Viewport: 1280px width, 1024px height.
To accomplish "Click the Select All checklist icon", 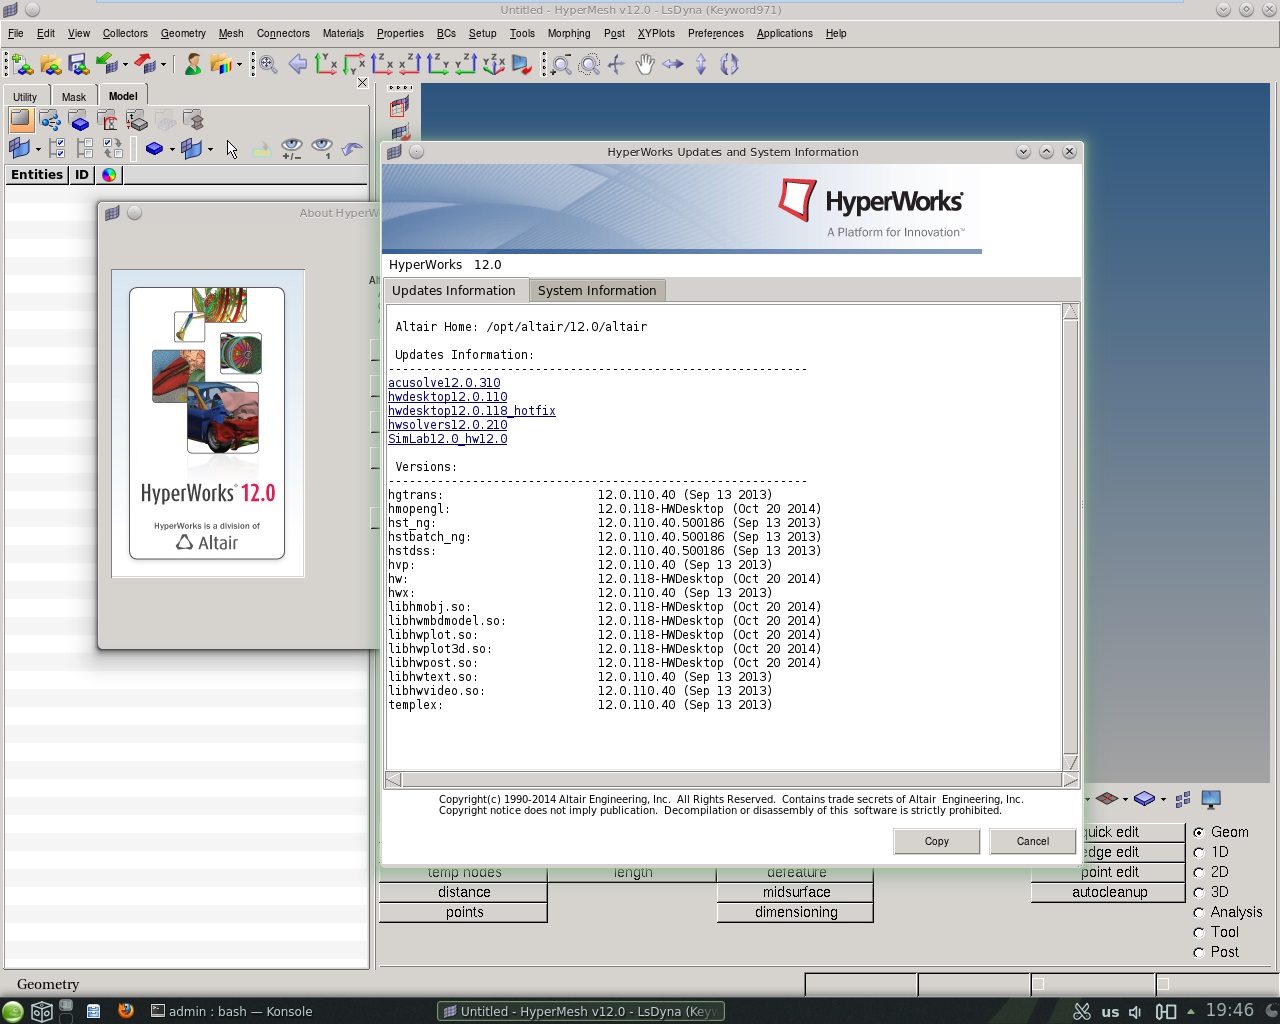I will pyautogui.click(x=57, y=149).
